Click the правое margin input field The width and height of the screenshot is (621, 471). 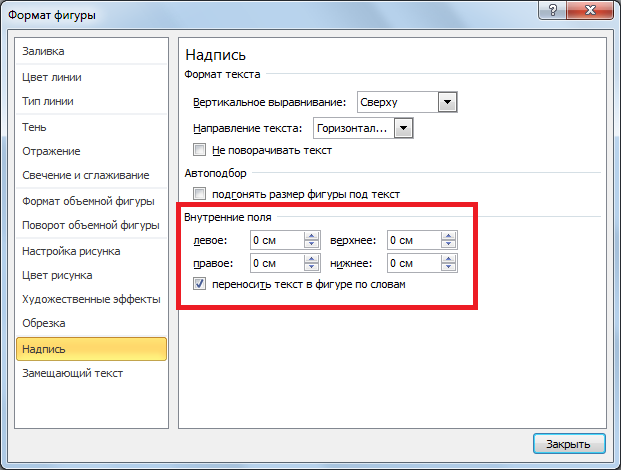[x=277, y=263]
